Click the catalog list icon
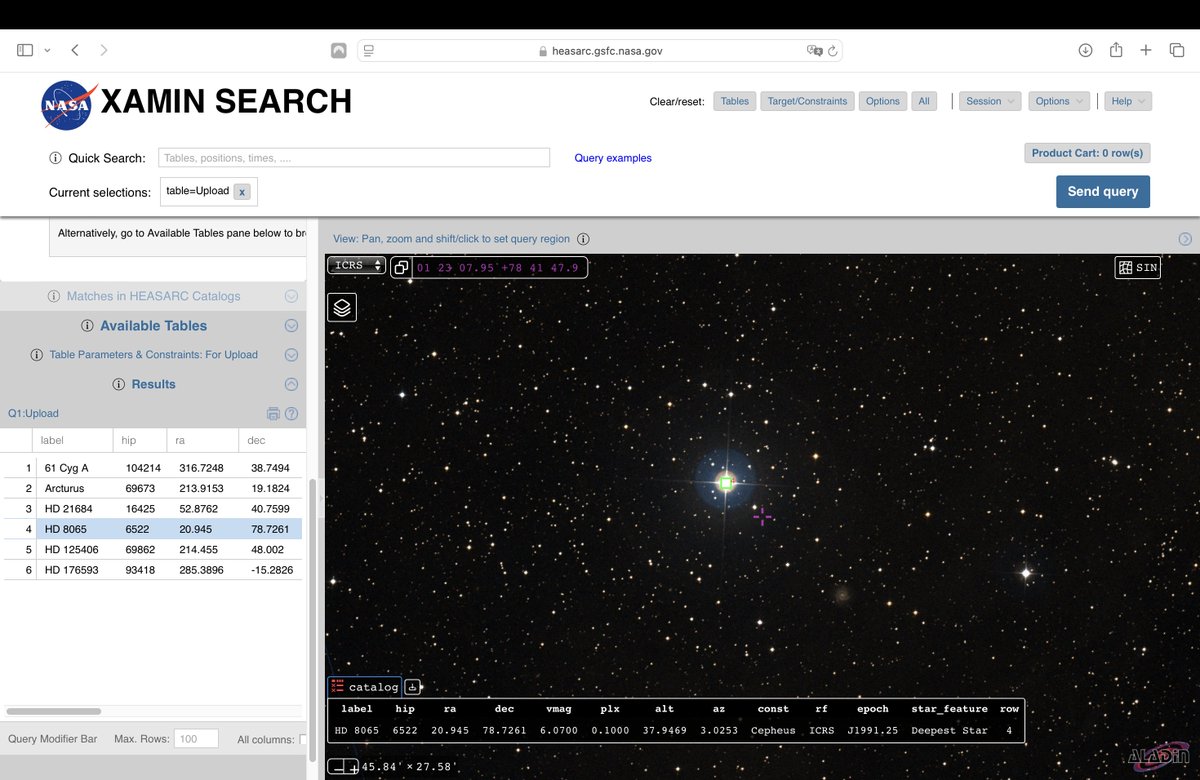Viewport: 1200px width, 780px height. click(338, 687)
